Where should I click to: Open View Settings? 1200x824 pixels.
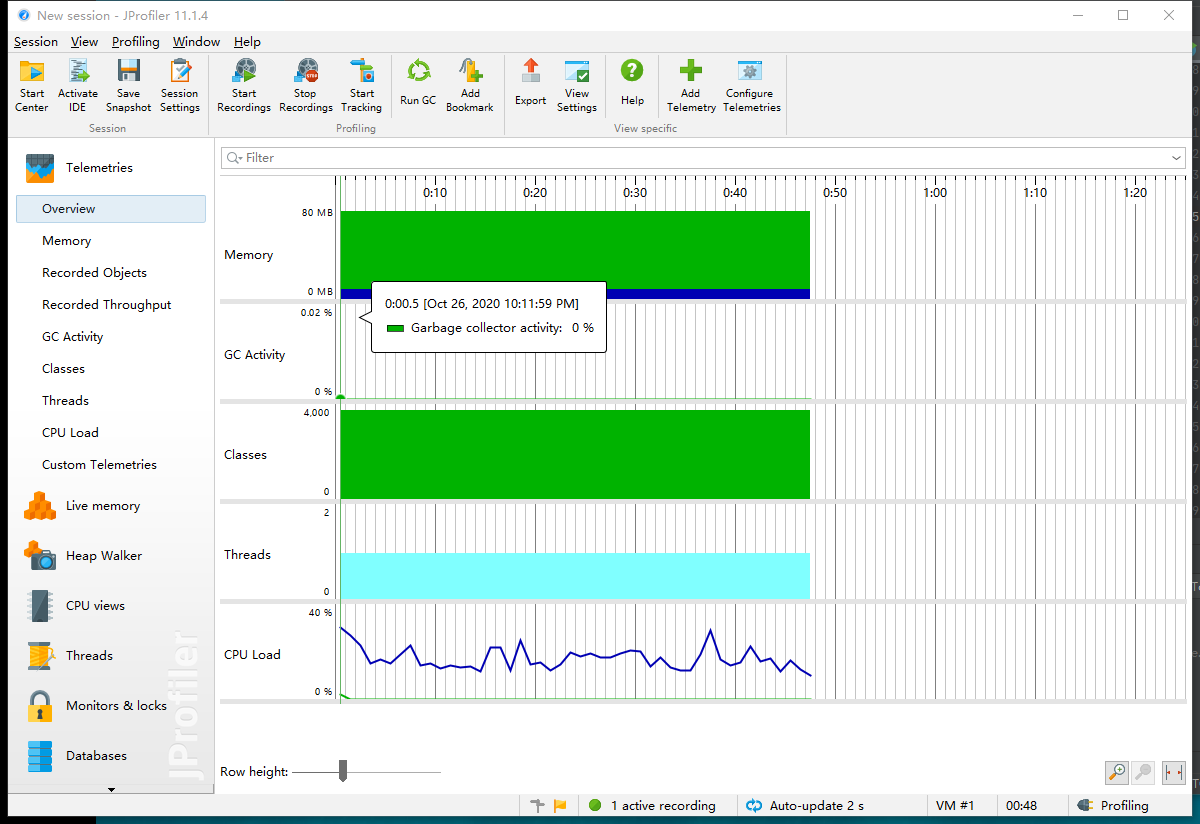(x=577, y=86)
